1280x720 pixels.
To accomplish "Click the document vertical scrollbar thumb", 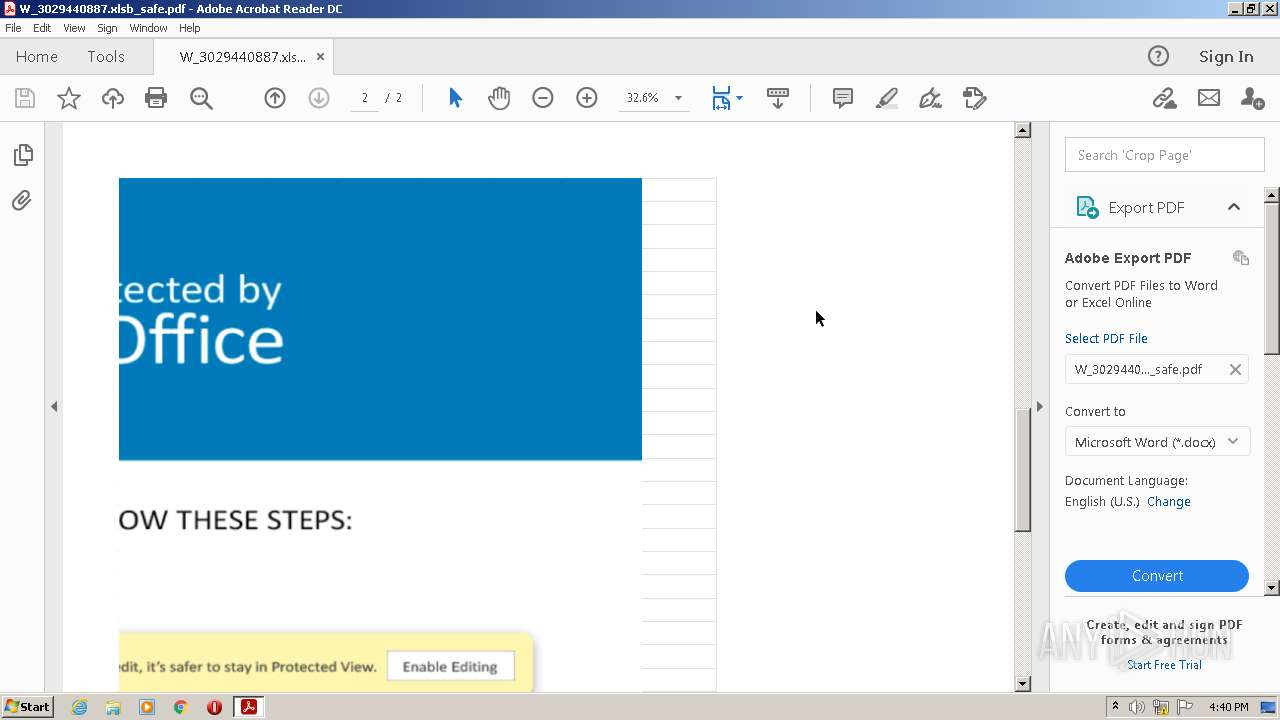I will pos(1022,470).
